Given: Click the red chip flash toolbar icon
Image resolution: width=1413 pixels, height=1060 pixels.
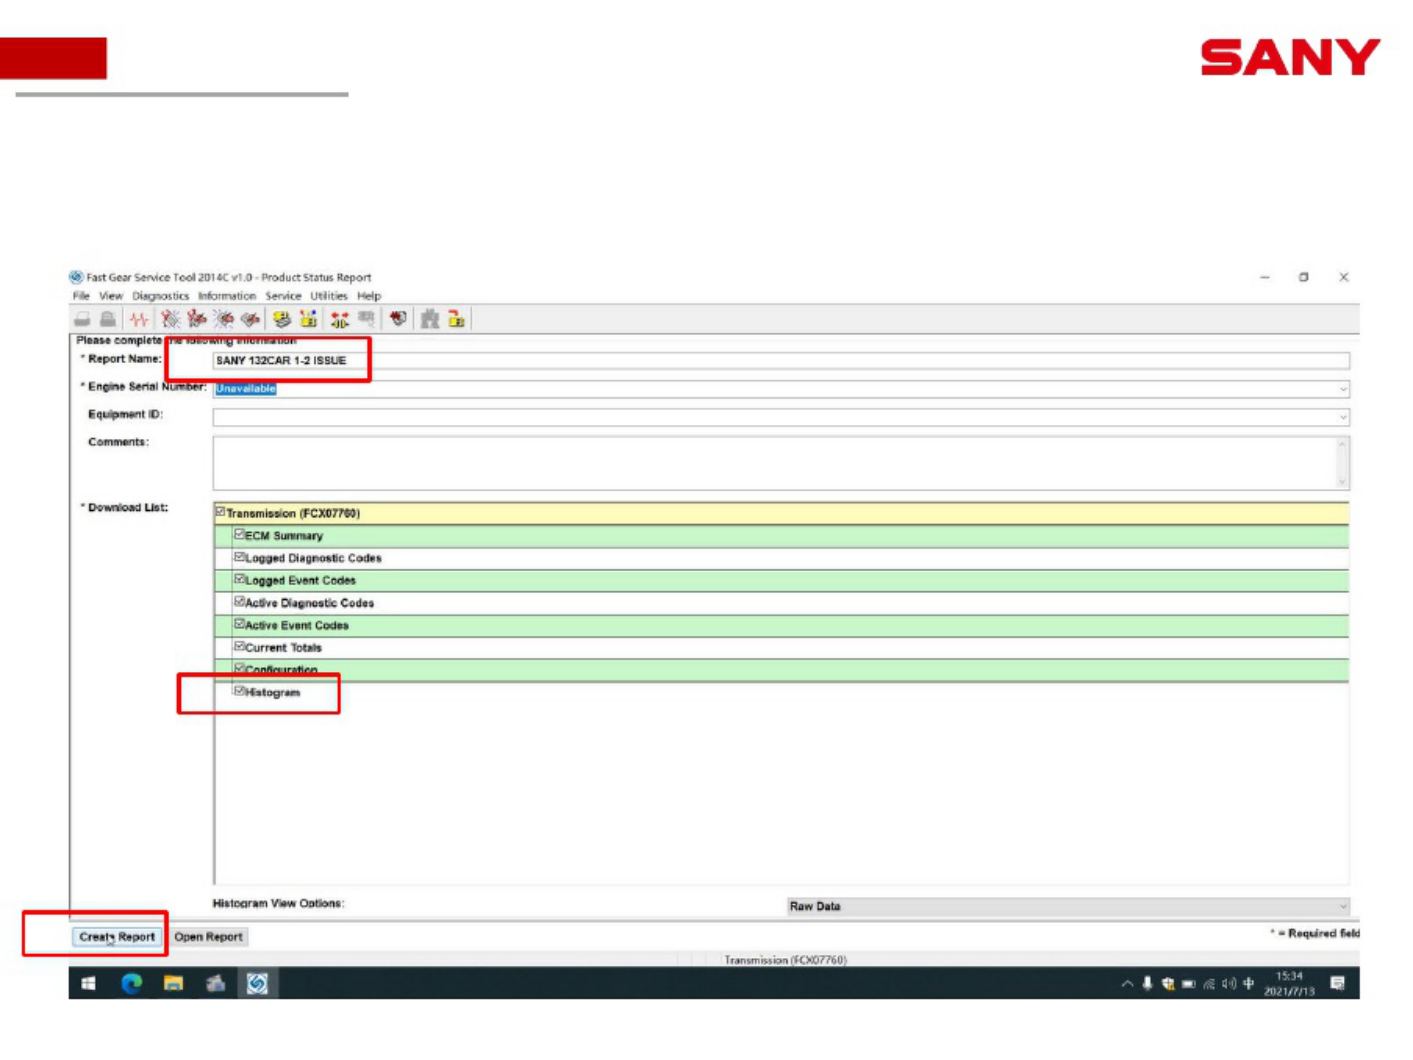Looking at the screenshot, I should point(398,319).
